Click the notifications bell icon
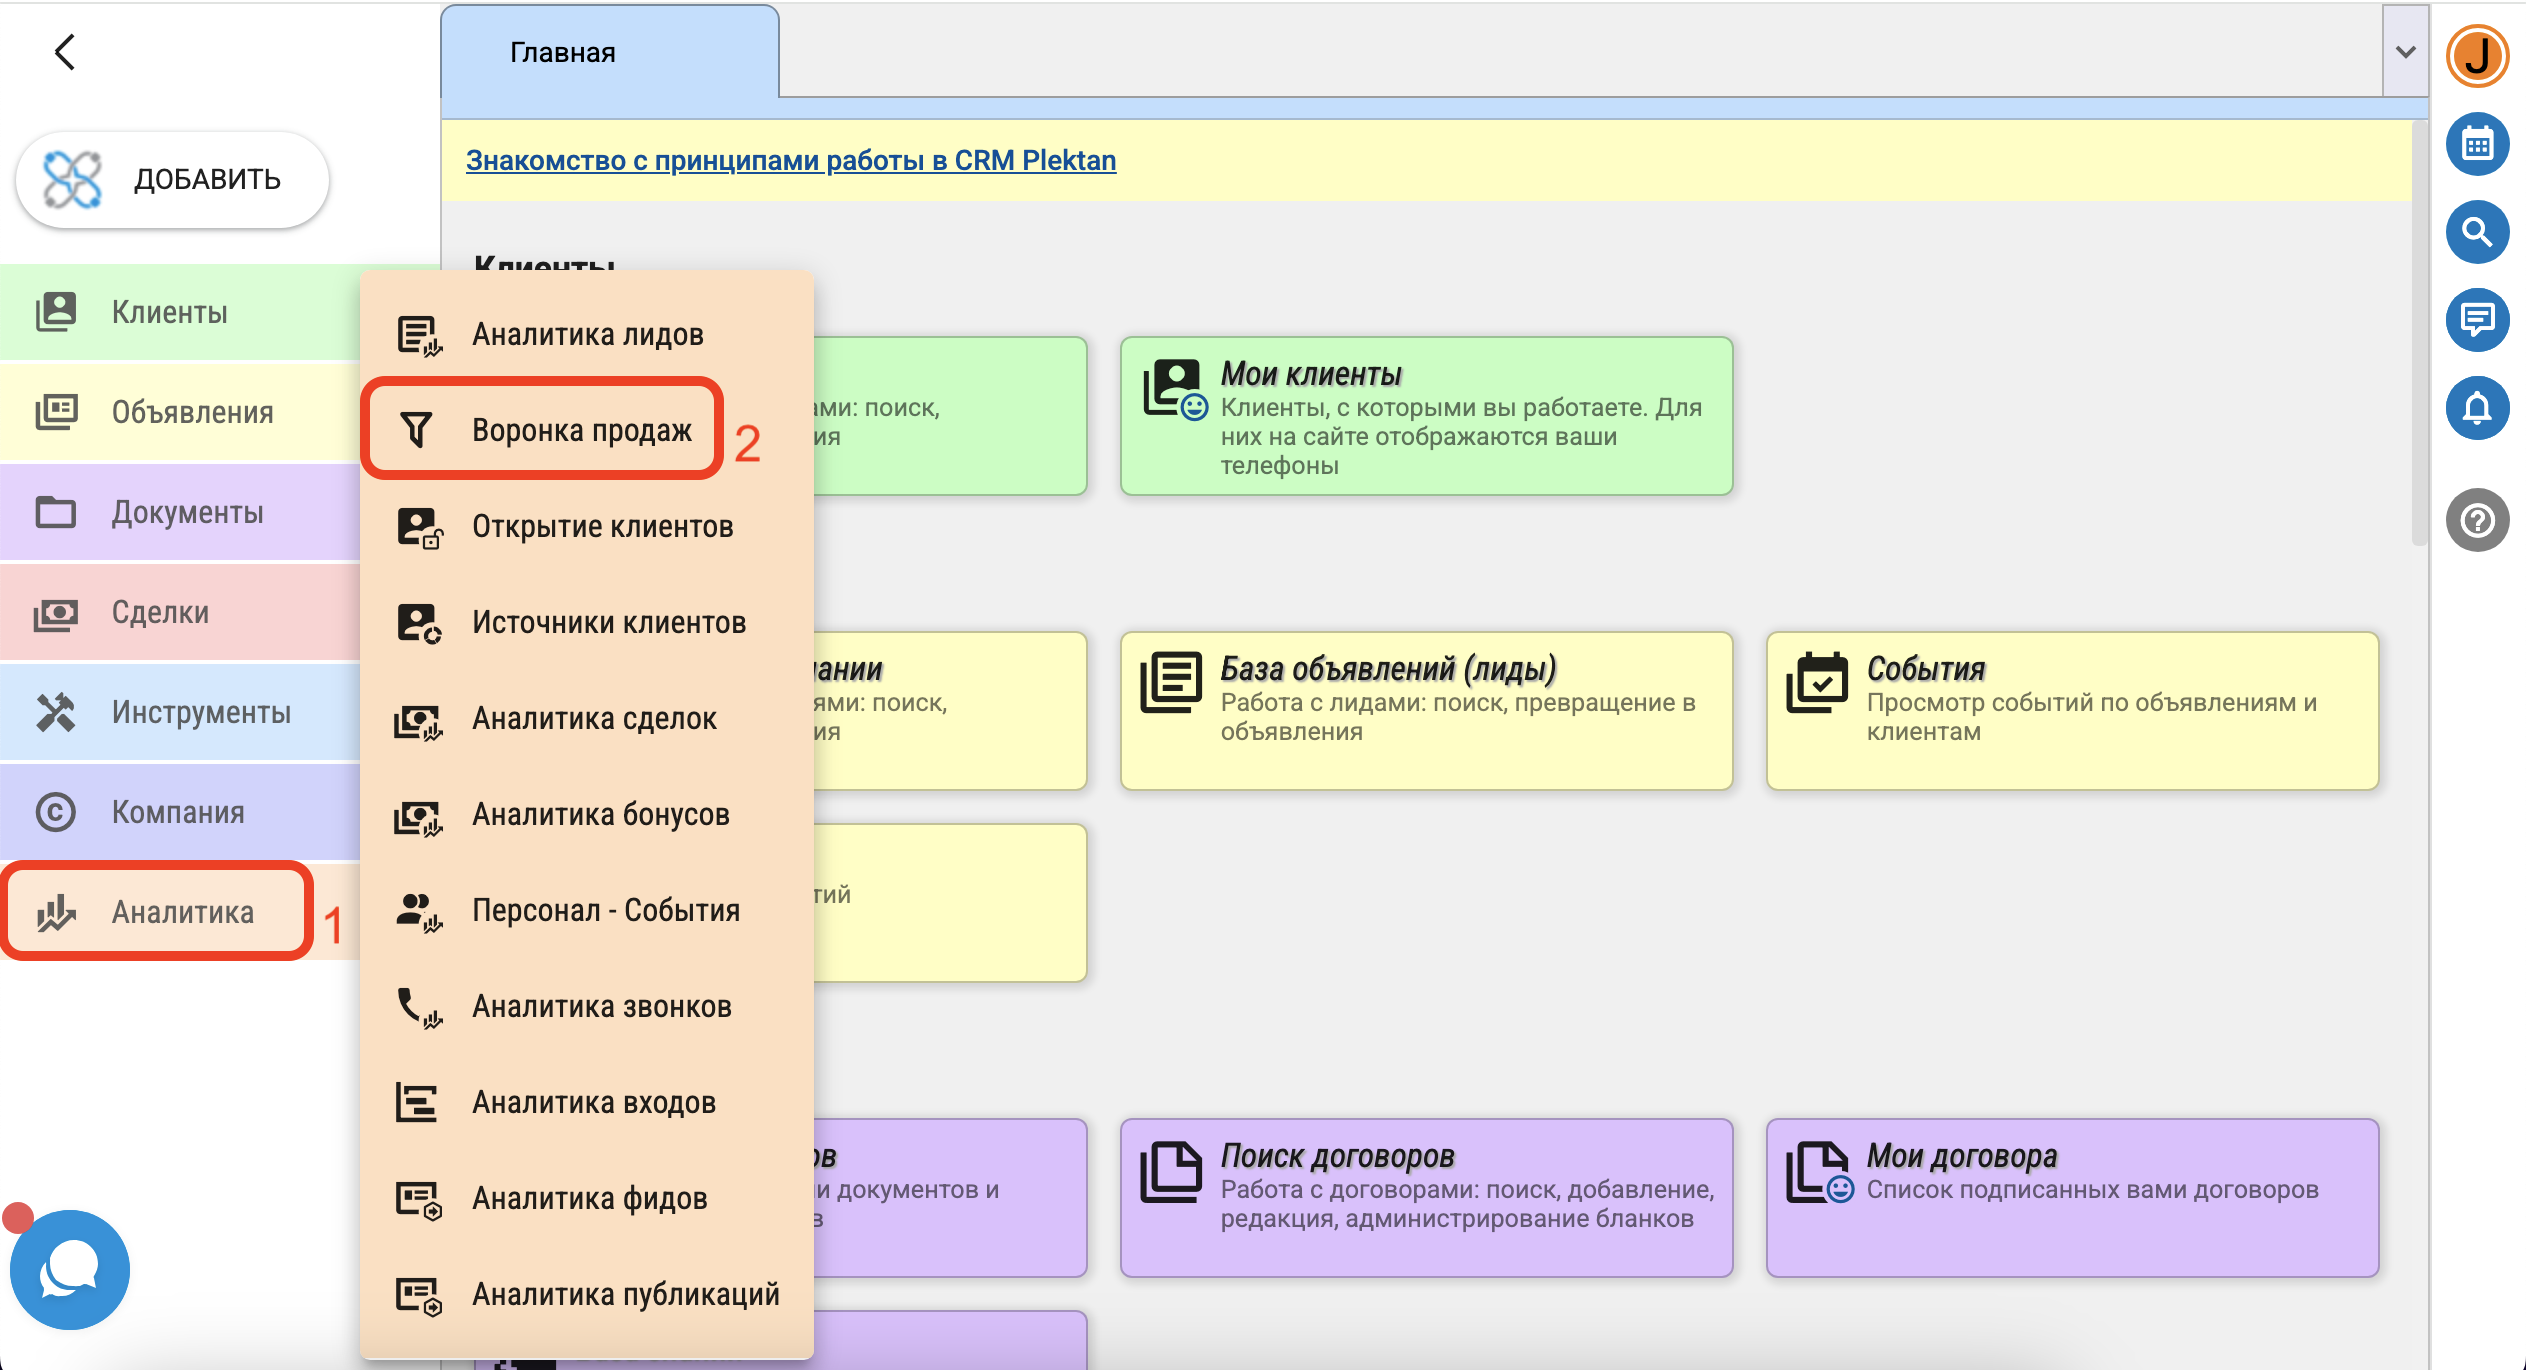 click(x=2477, y=408)
